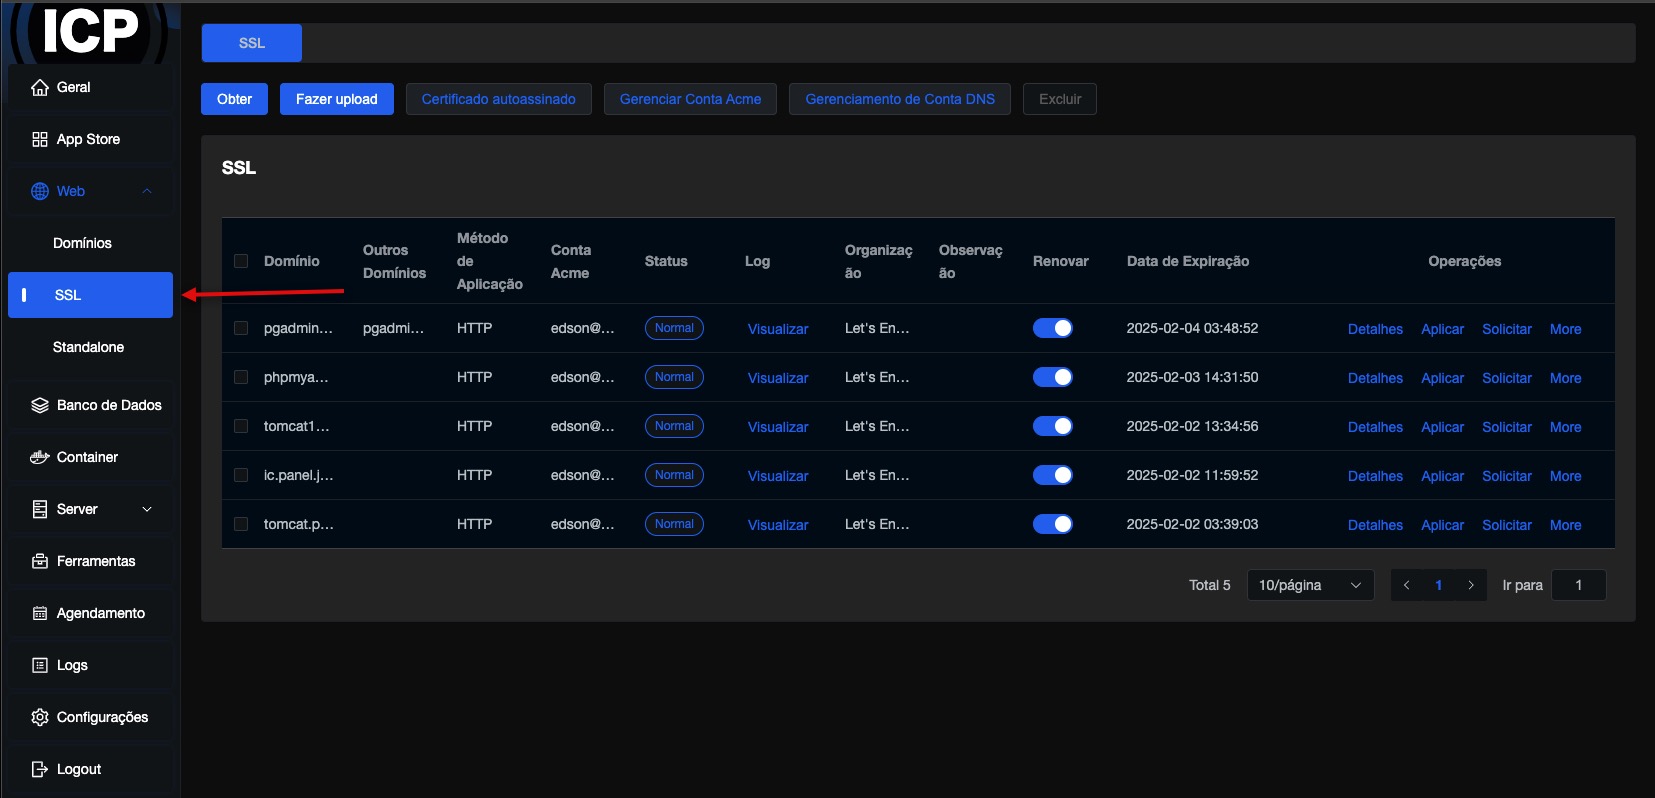Open Standalone in the sidebar

click(x=90, y=347)
